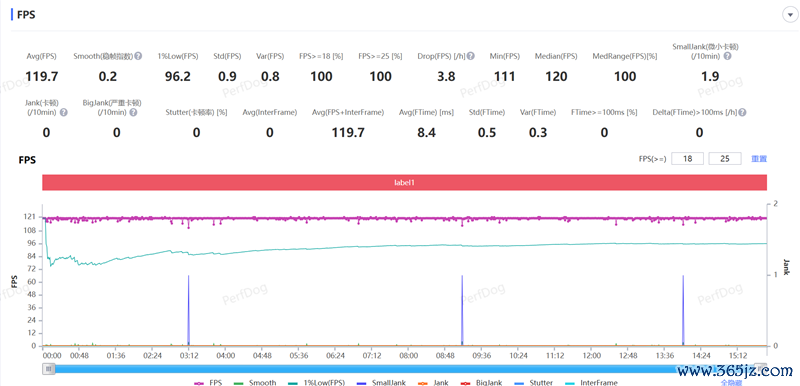Viewport: 800px width, 386px height.
Task: Toggle the FPS series in legend
Action: coord(208,382)
